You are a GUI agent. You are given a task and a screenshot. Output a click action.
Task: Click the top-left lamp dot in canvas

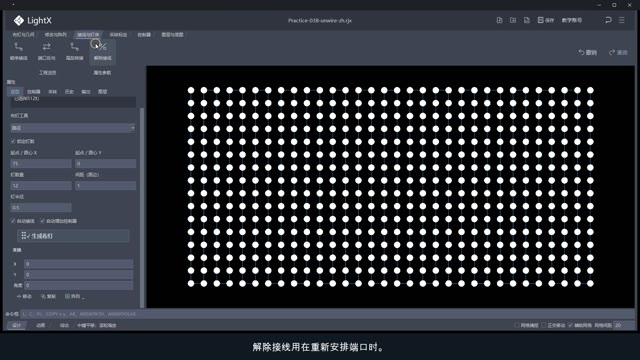[x=191, y=90]
